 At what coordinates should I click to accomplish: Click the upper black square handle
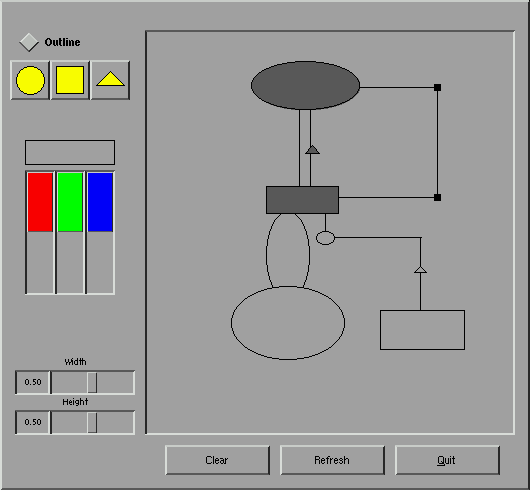point(437,88)
